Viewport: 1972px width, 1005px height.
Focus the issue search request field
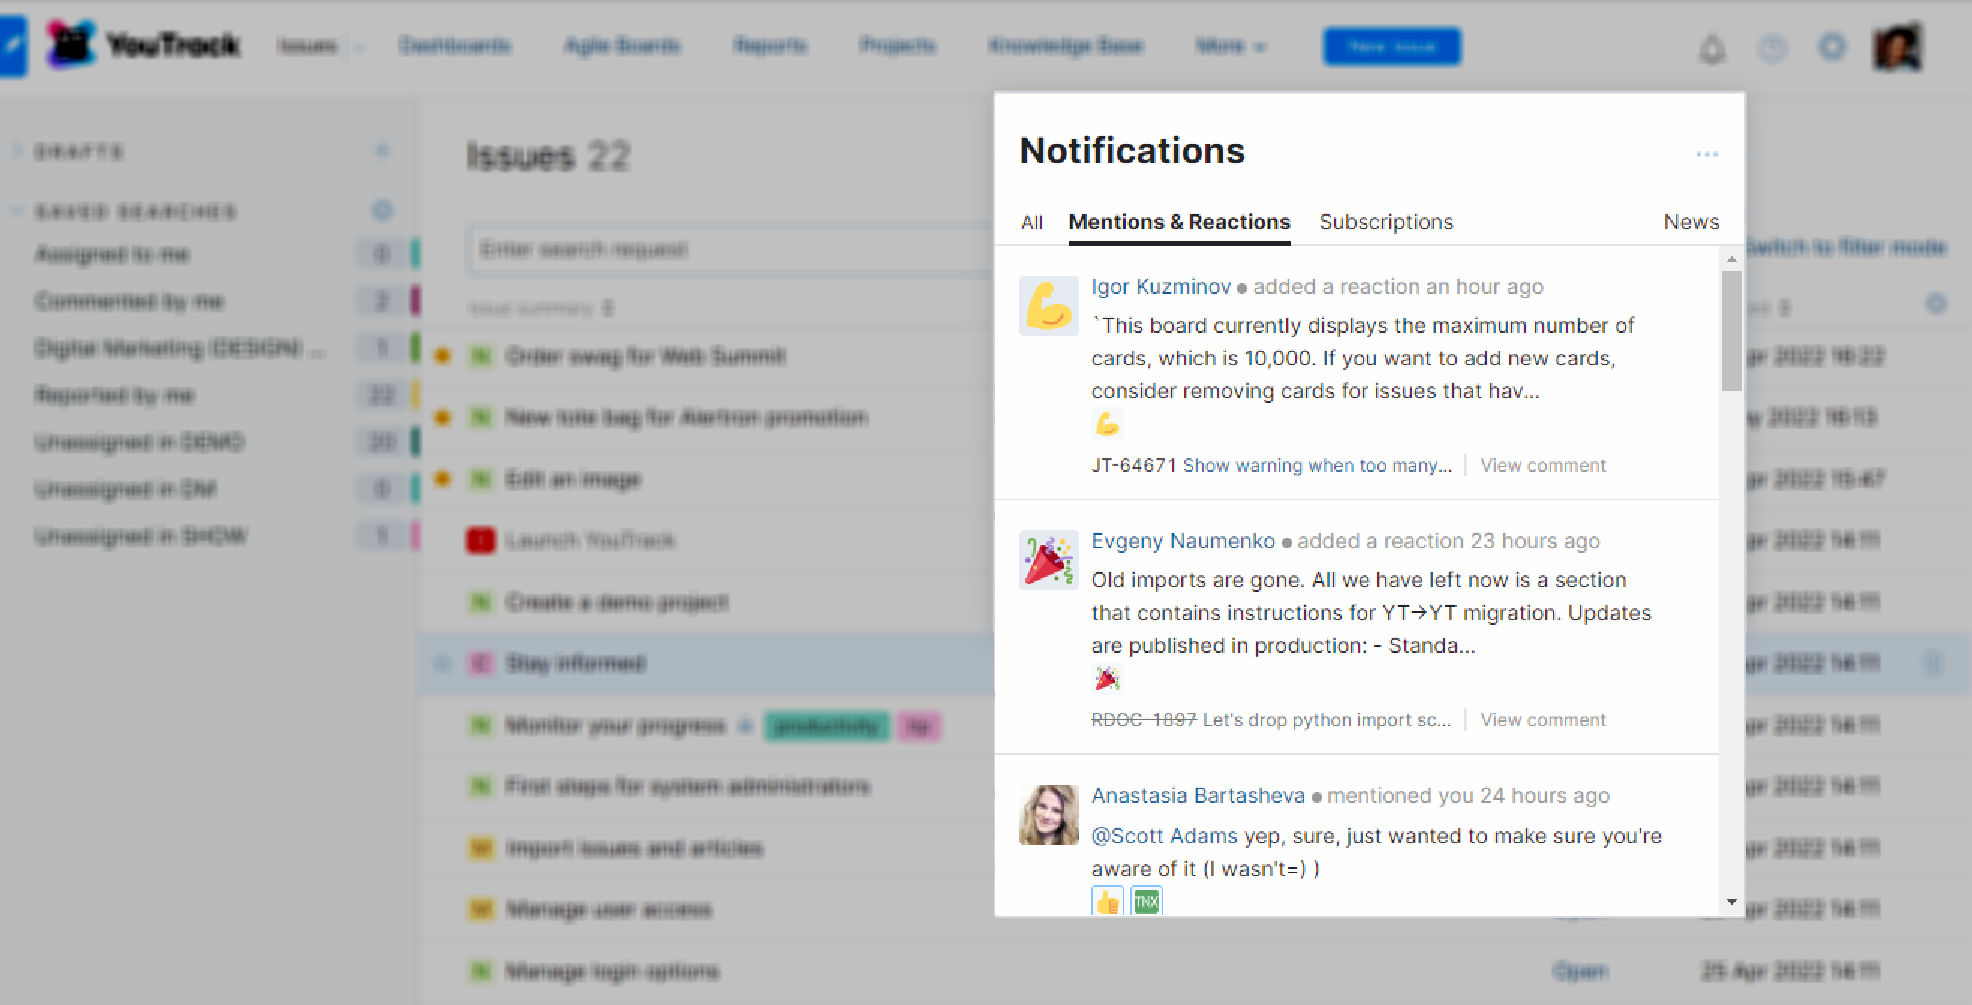(732, 249)
